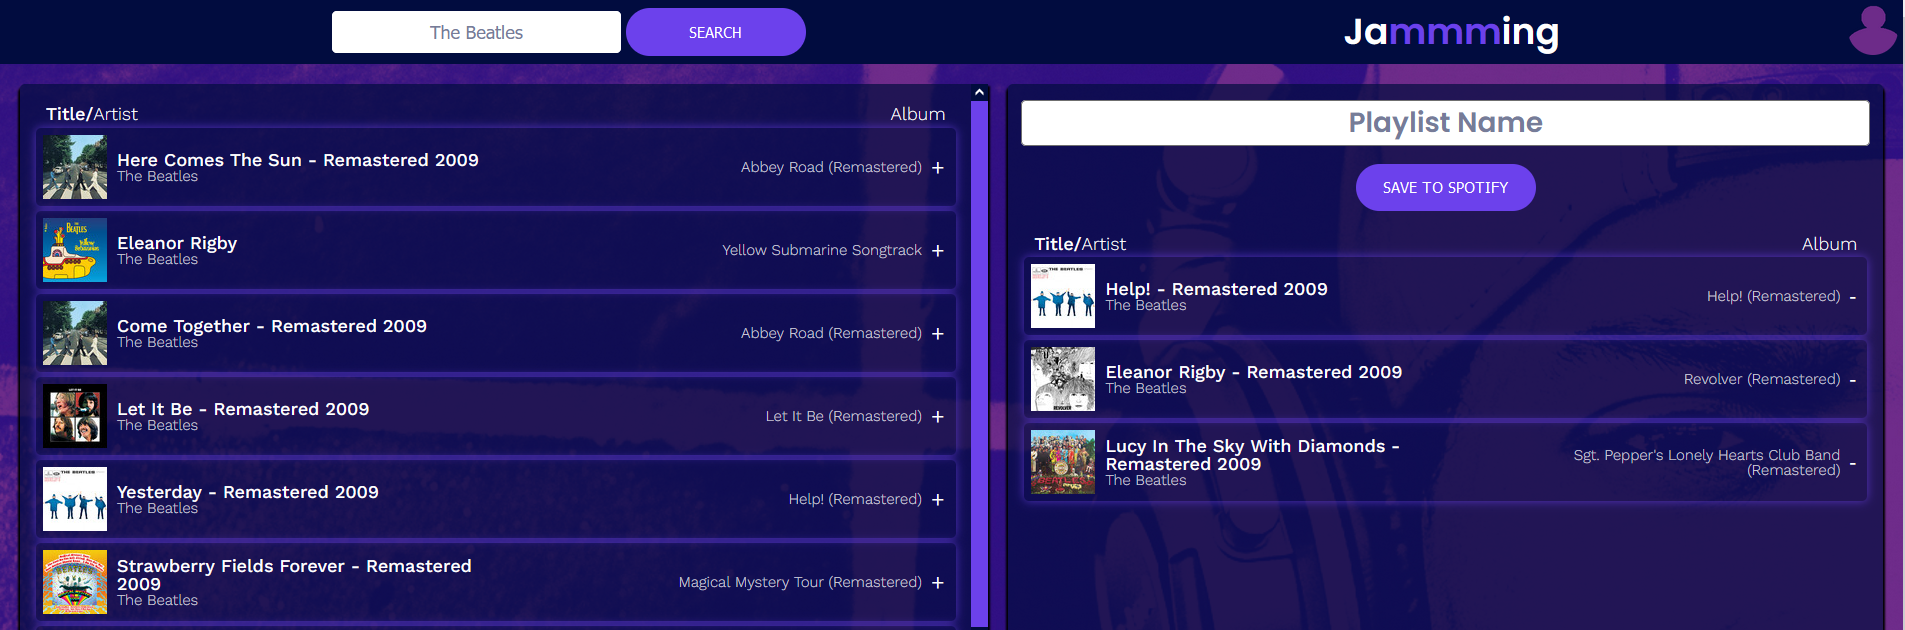
Task: Open the user profile avatar icon
Action: (x=1872, y=30)
